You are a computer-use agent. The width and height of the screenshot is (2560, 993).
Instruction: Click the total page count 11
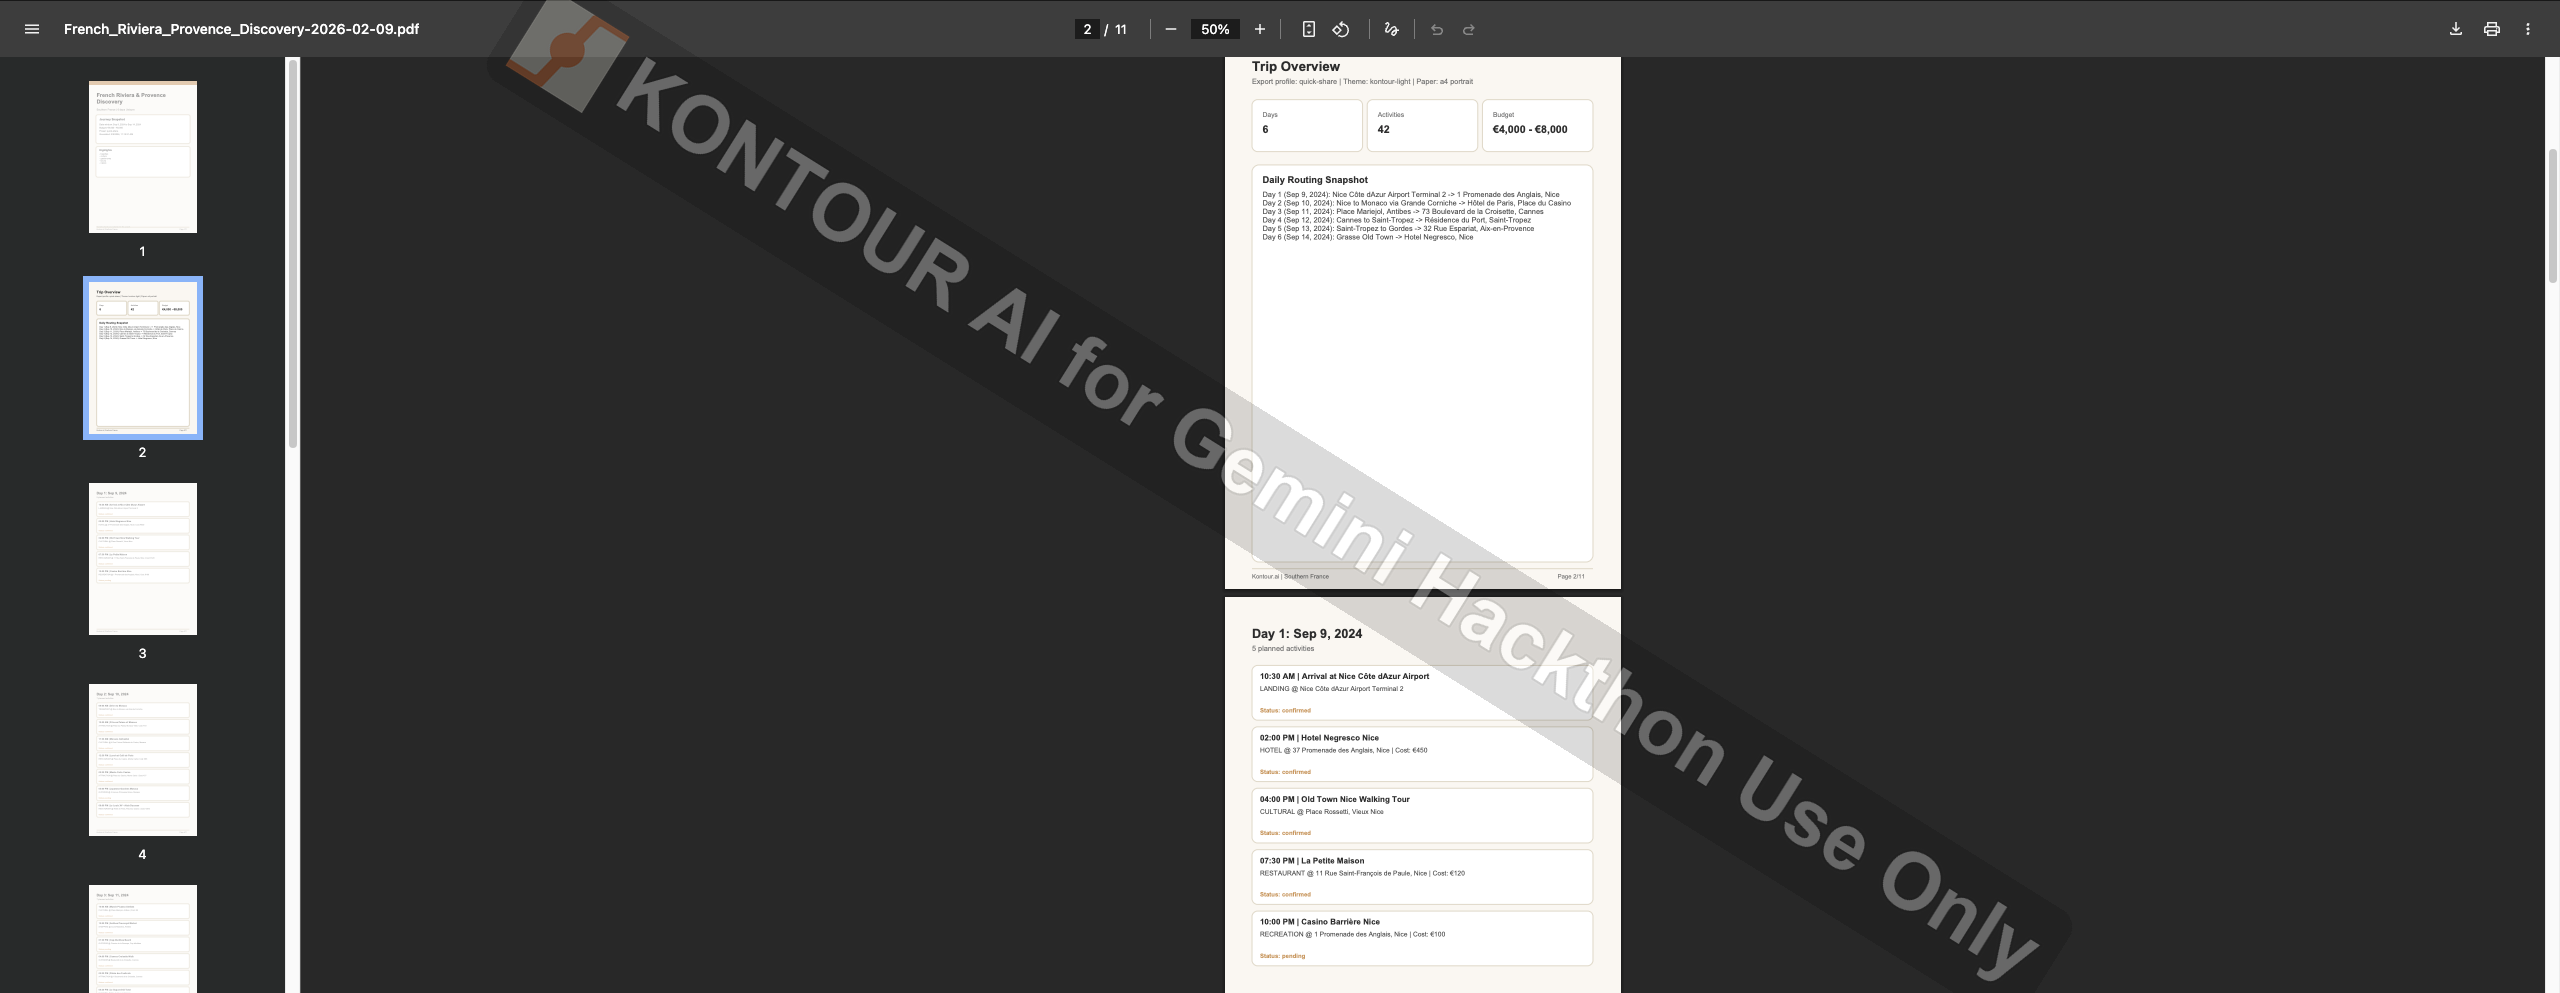[x=1120, y=29]
